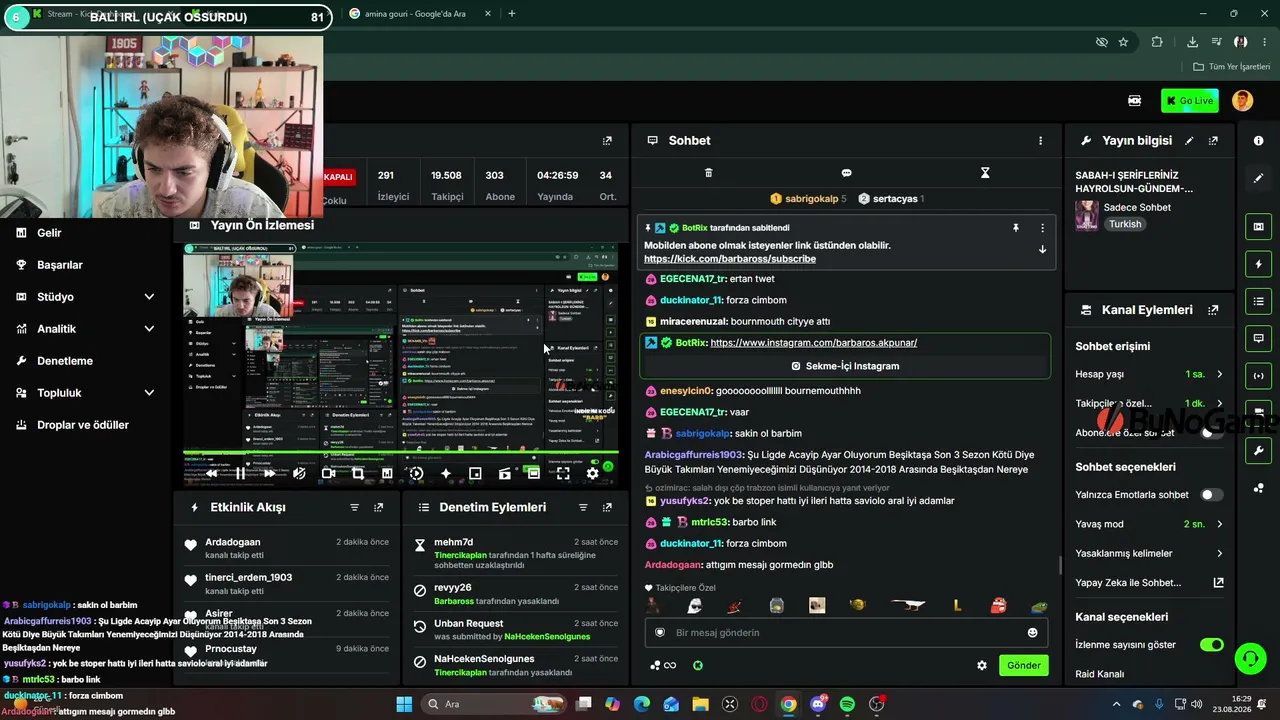Screen dimensions: 1280x720
Task: Toggle İzlenme sayısını göster switch
Action: click(1211, 645)
